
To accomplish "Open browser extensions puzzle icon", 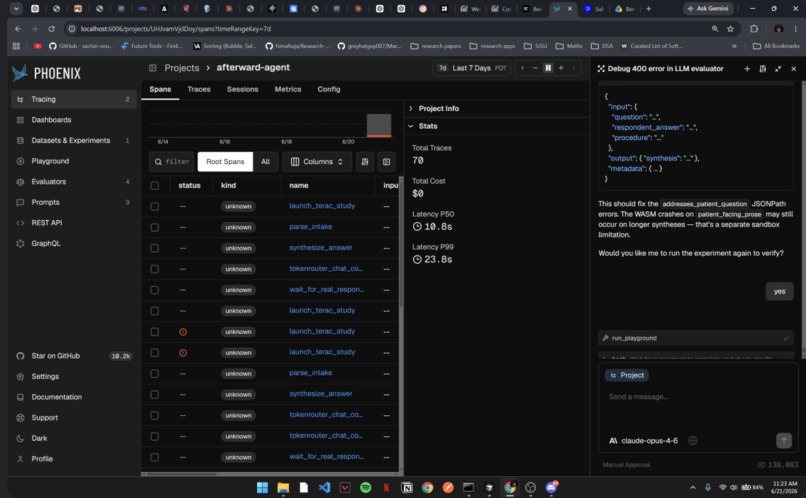I will (x=754, y=29).
